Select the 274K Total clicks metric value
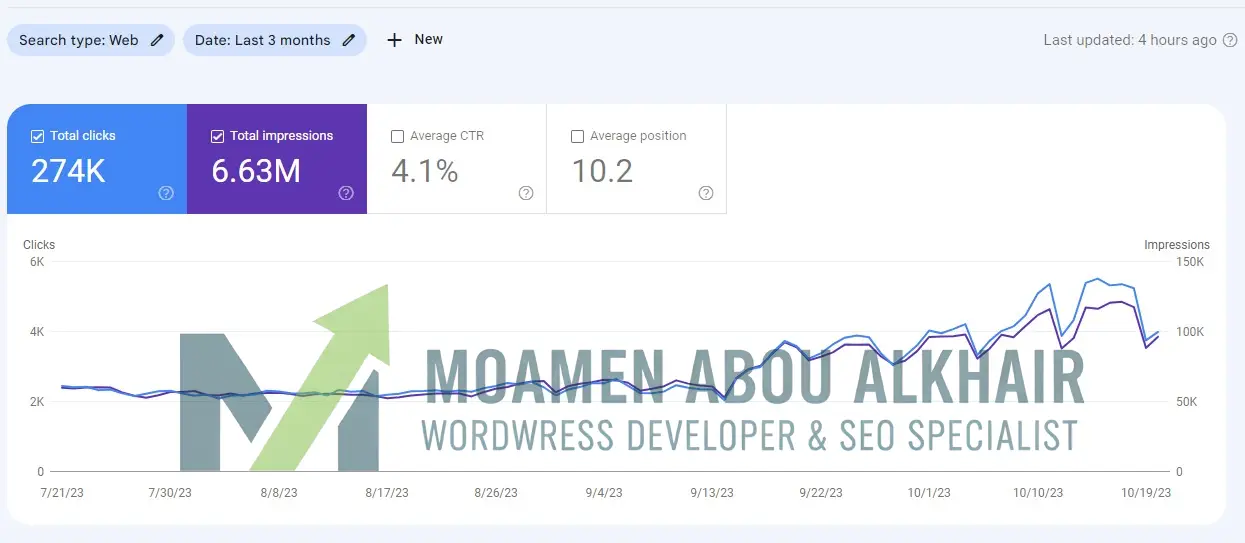The width and height of the screenshot is (1245, 543). coord(68,171)
